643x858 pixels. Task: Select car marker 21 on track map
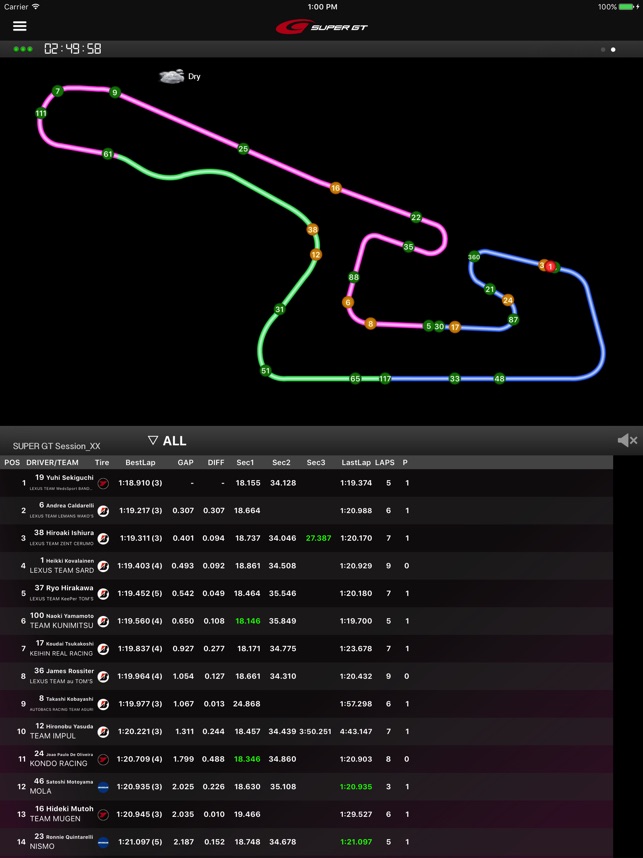490,289
